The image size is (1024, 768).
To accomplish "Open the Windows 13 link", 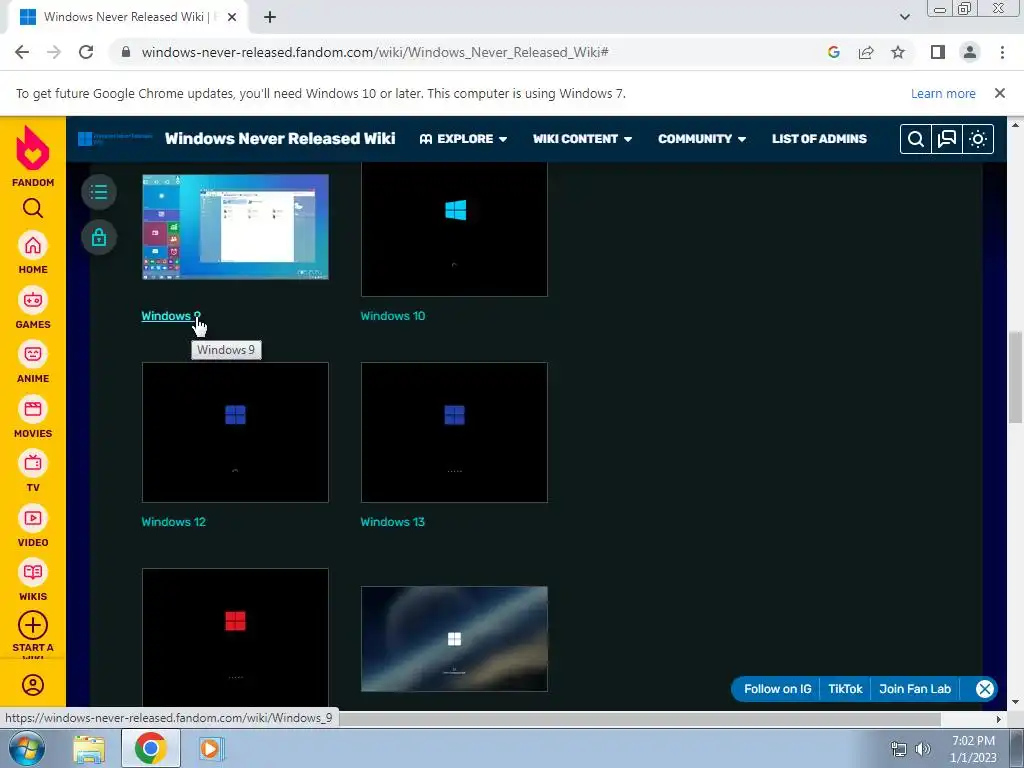I will pyautogui.click(x=392, y=522).
